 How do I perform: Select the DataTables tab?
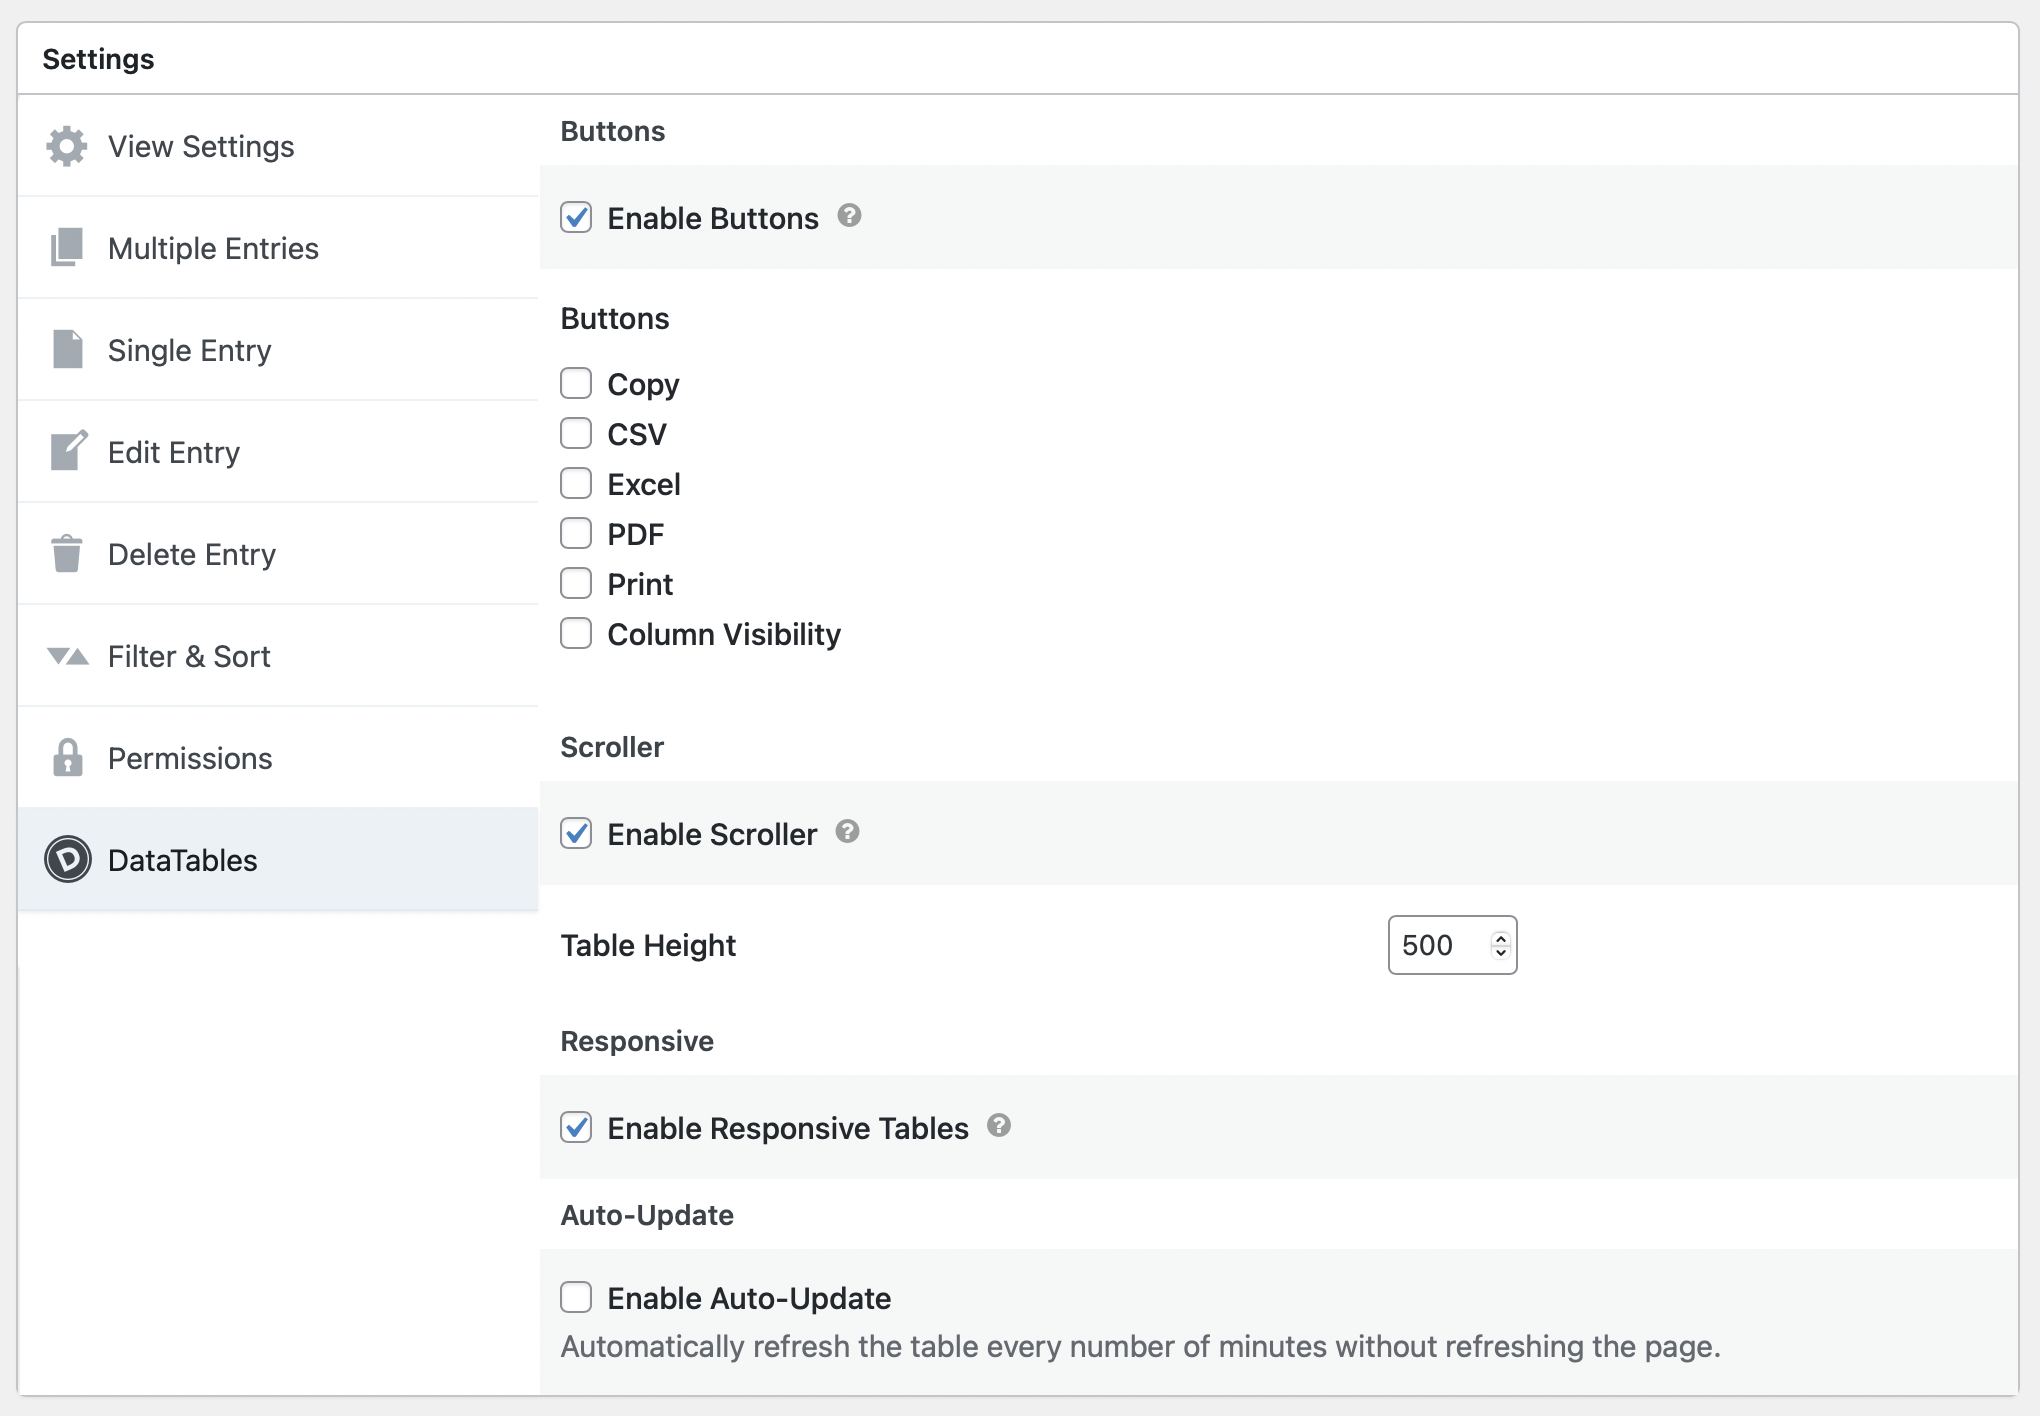(278, 860)
